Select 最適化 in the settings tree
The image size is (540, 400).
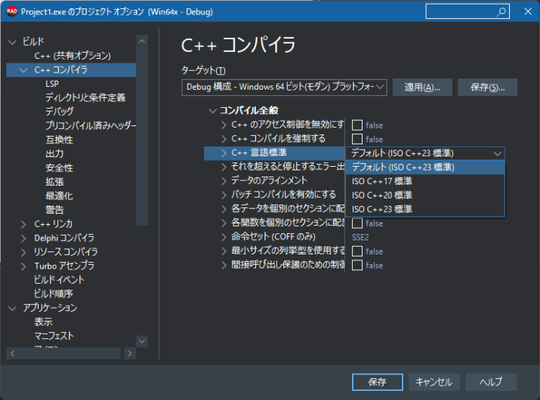click(x=59, y=196)
